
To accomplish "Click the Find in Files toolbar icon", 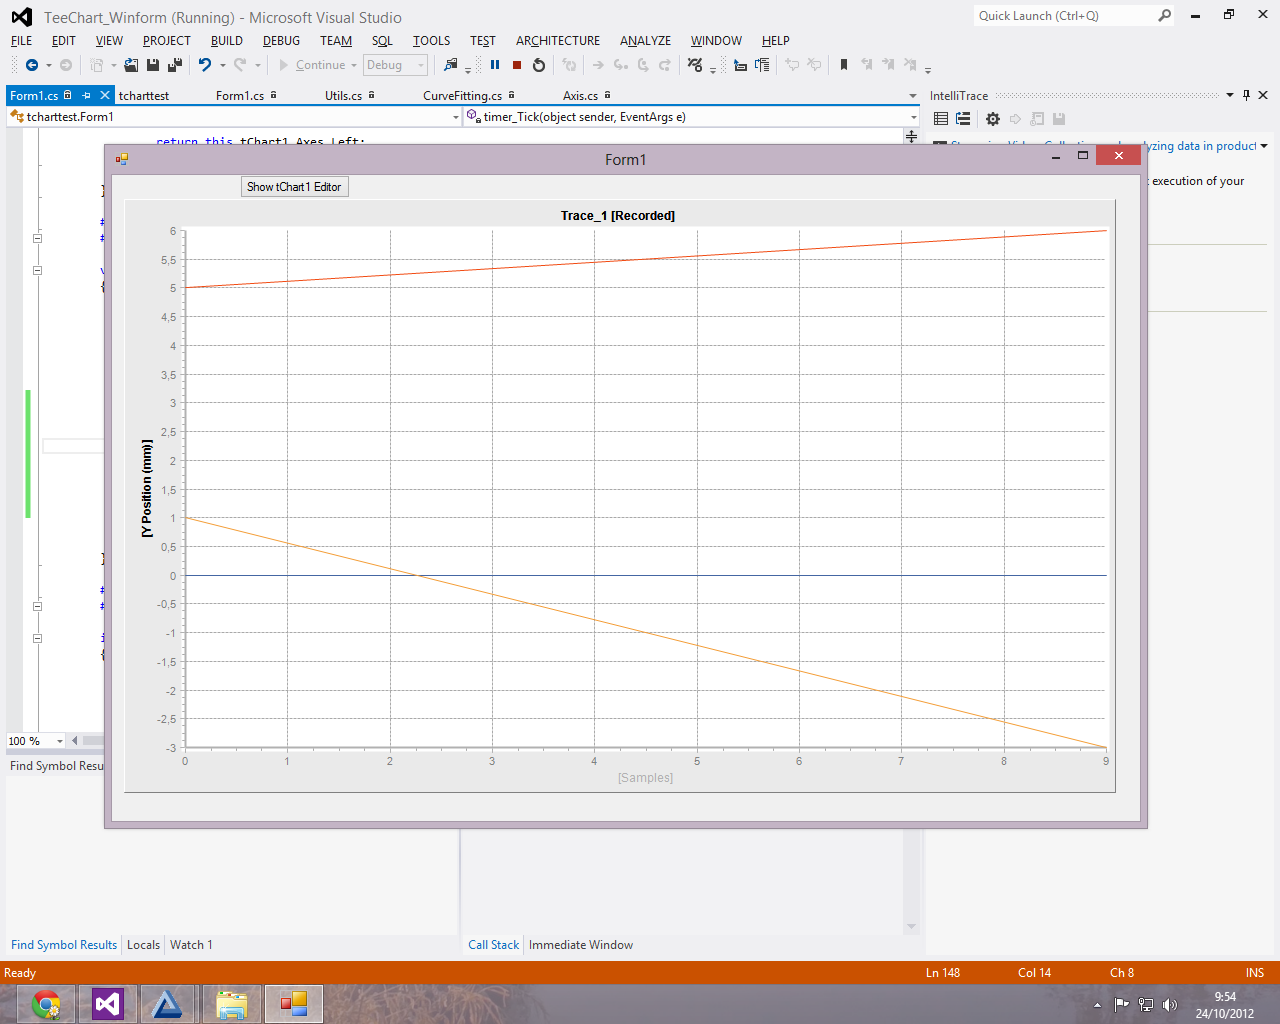I will (451, 65).
